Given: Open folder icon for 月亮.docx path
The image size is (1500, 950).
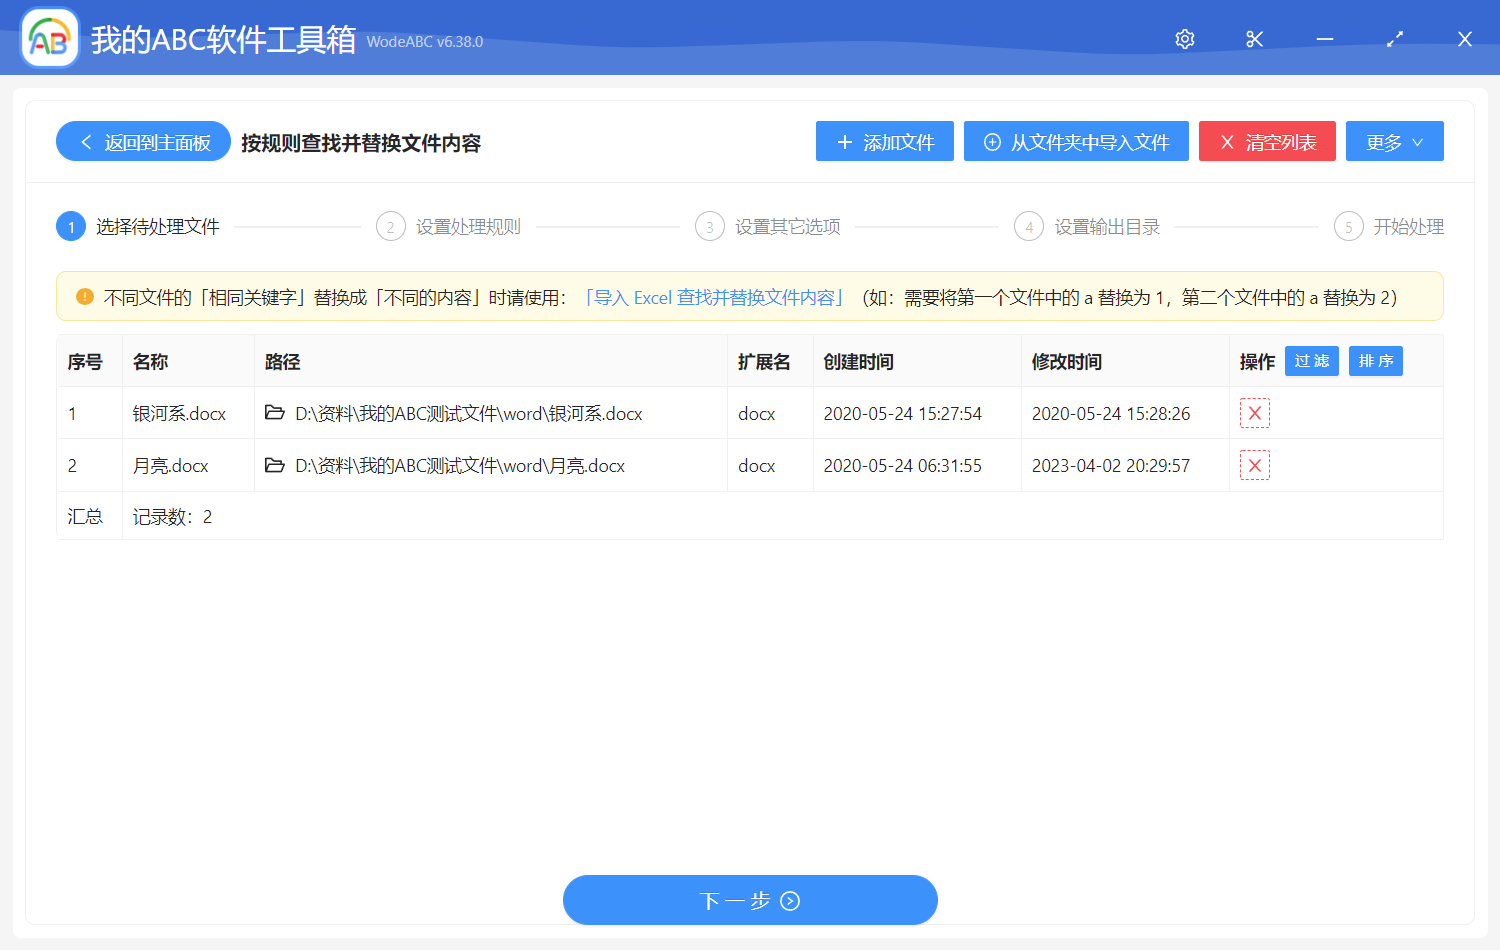Looking at the screenshot, I should coord(275,465).
